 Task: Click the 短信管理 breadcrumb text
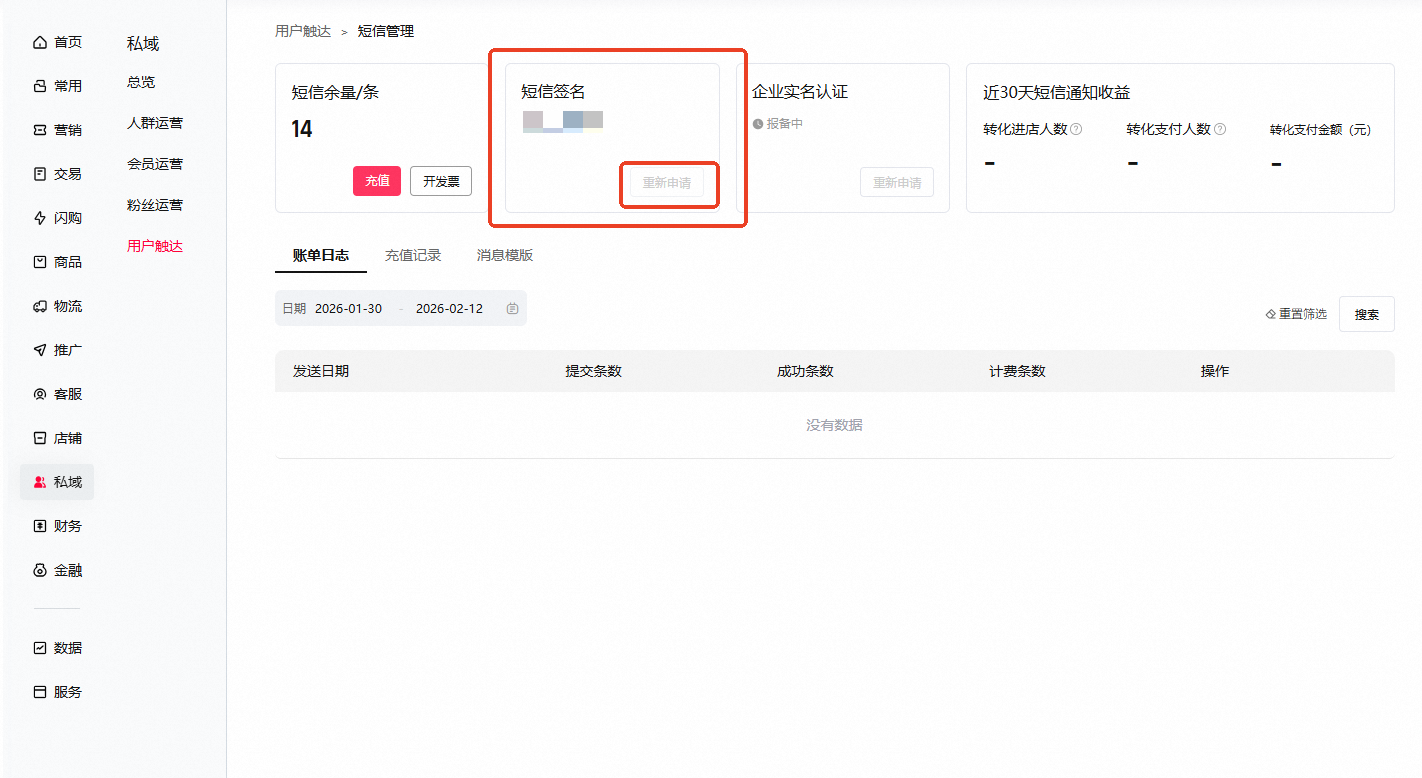click(x=386, y=31)
